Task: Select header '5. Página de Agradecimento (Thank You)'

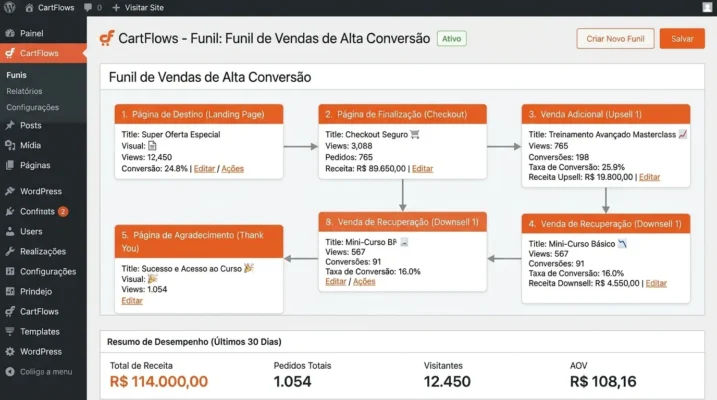Action: pos(199,241)
